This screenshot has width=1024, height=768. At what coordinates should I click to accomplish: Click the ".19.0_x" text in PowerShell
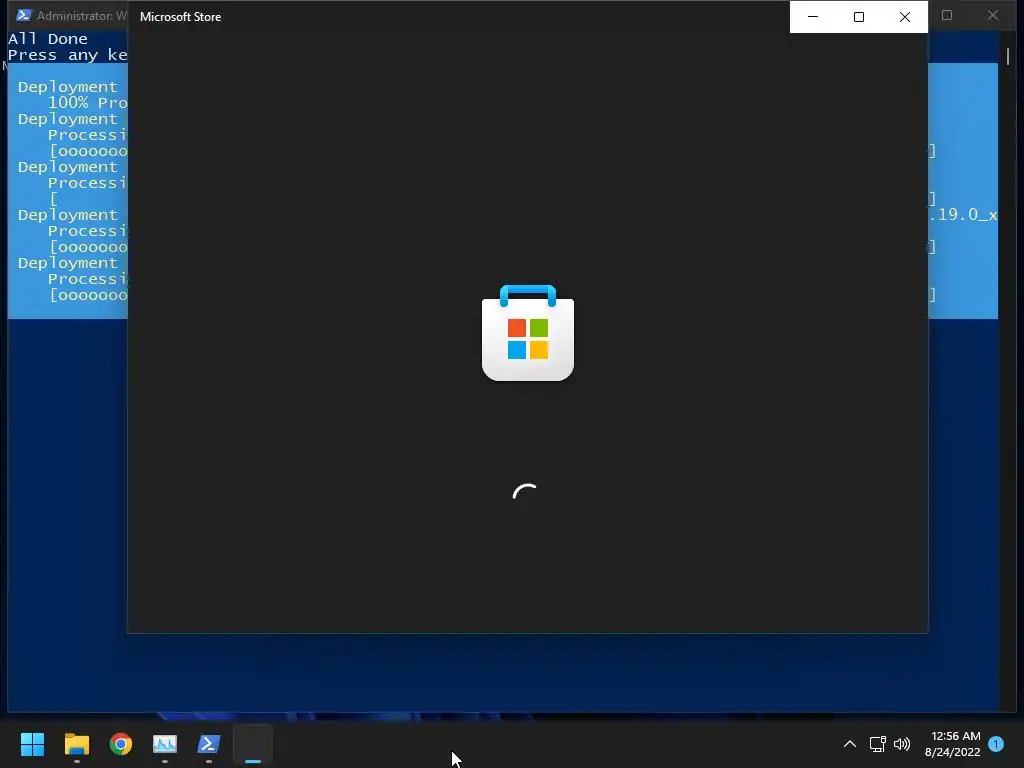(963, 215)
